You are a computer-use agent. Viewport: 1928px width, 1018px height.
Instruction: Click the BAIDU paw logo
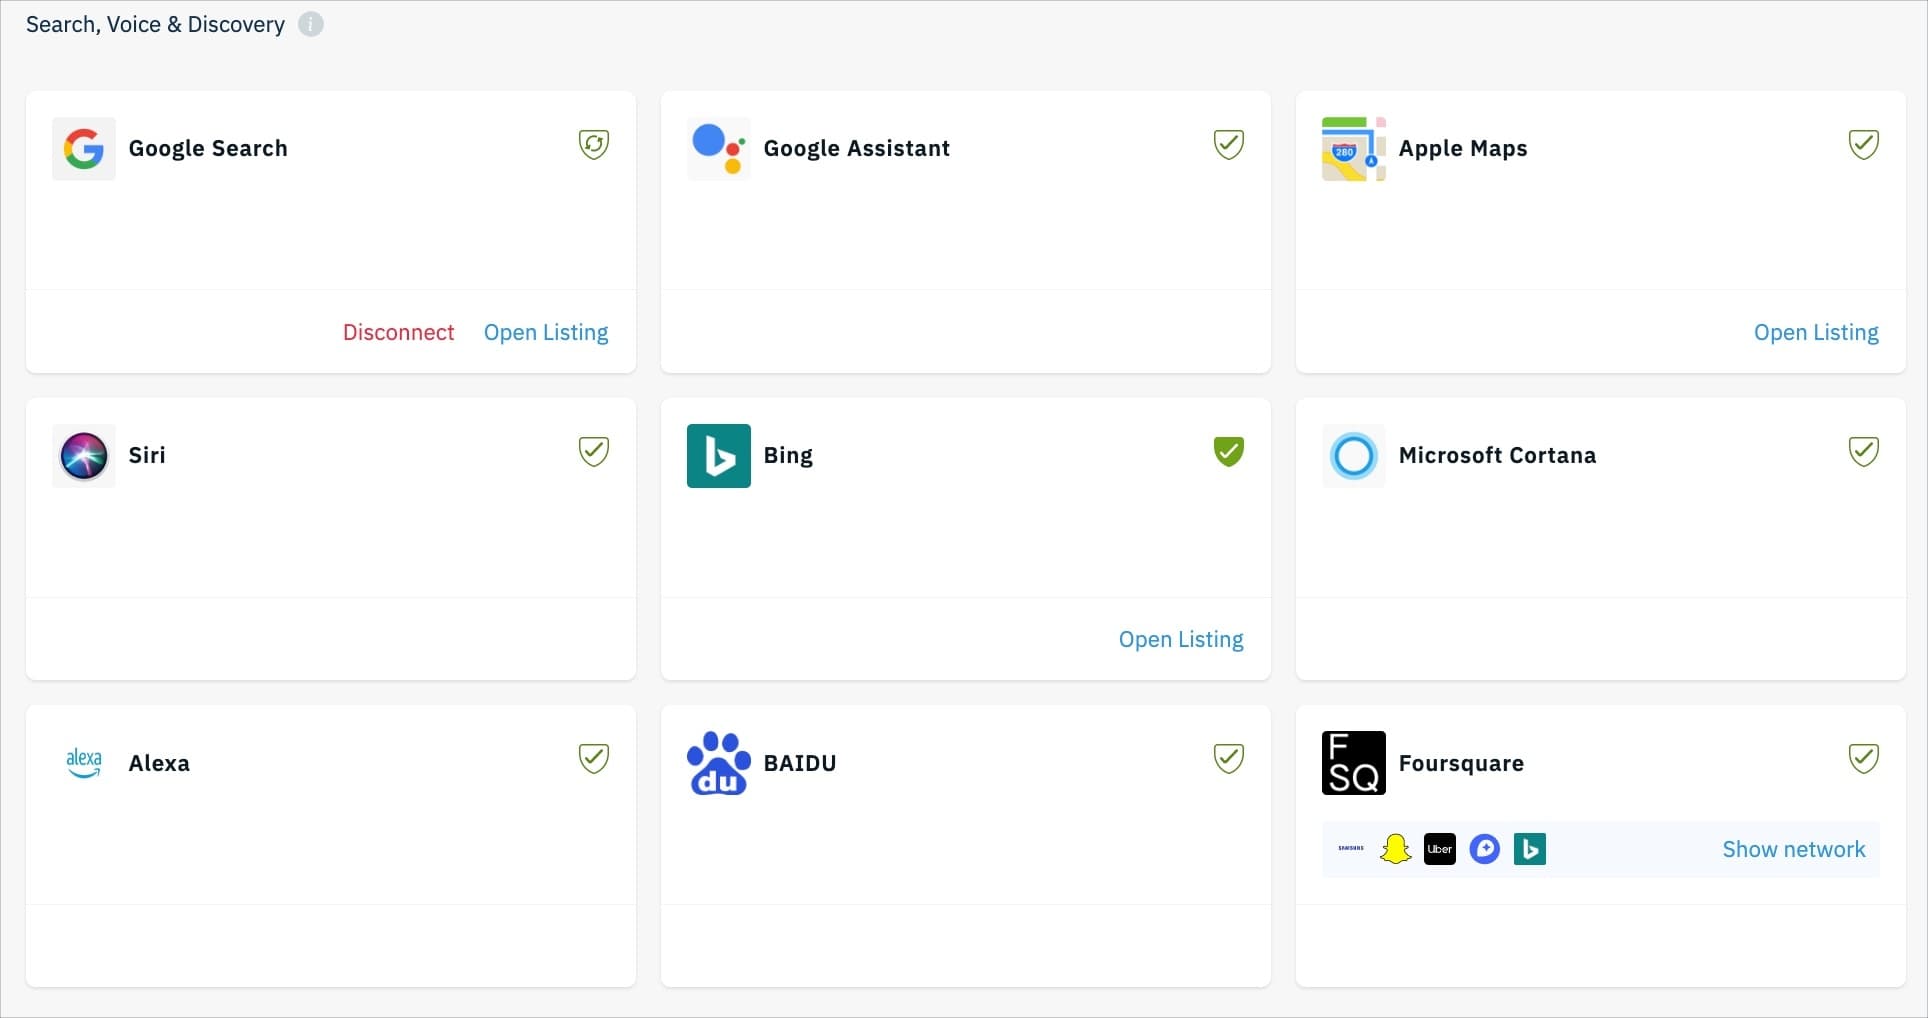(x=719, y=763)
